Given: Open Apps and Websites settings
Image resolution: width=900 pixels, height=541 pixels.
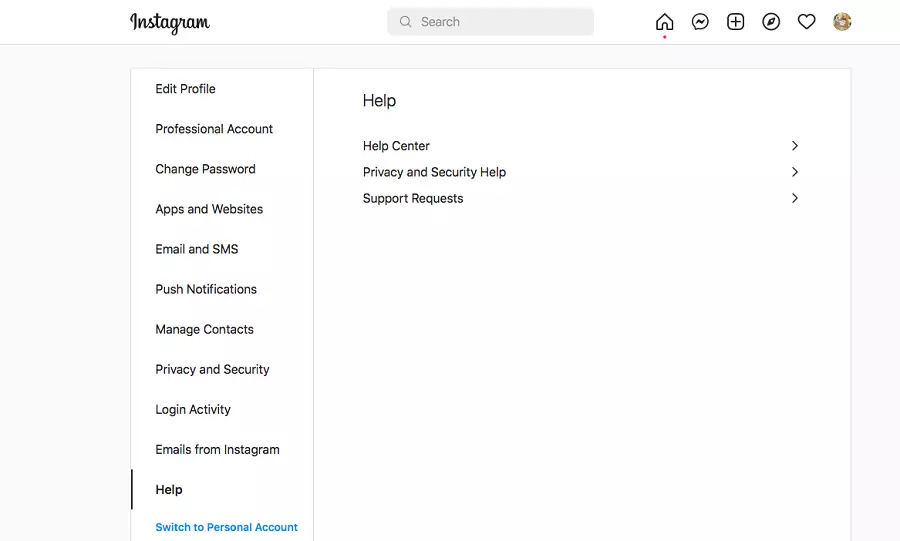Looking at the screenshot, I should 209,209.
